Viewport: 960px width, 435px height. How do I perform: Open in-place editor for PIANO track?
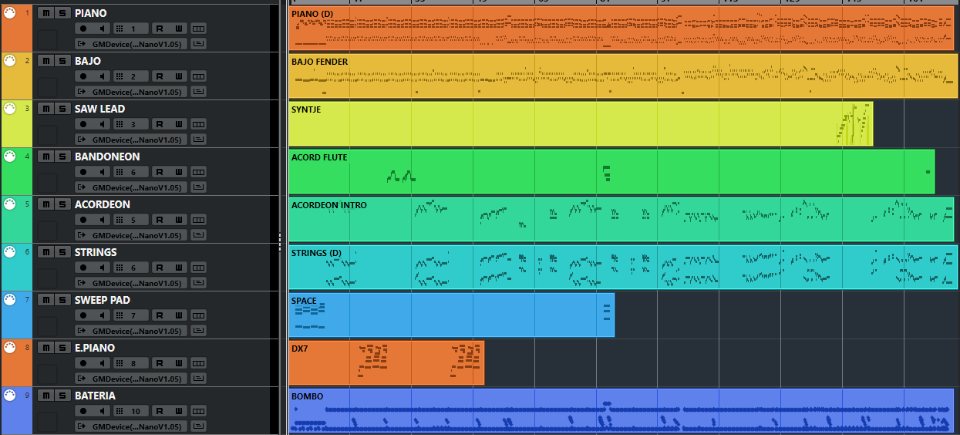[198, 44]
